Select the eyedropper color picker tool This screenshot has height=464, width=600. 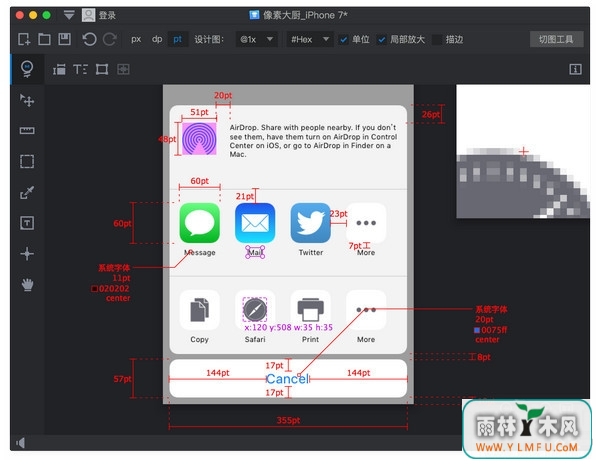[27, 192]
